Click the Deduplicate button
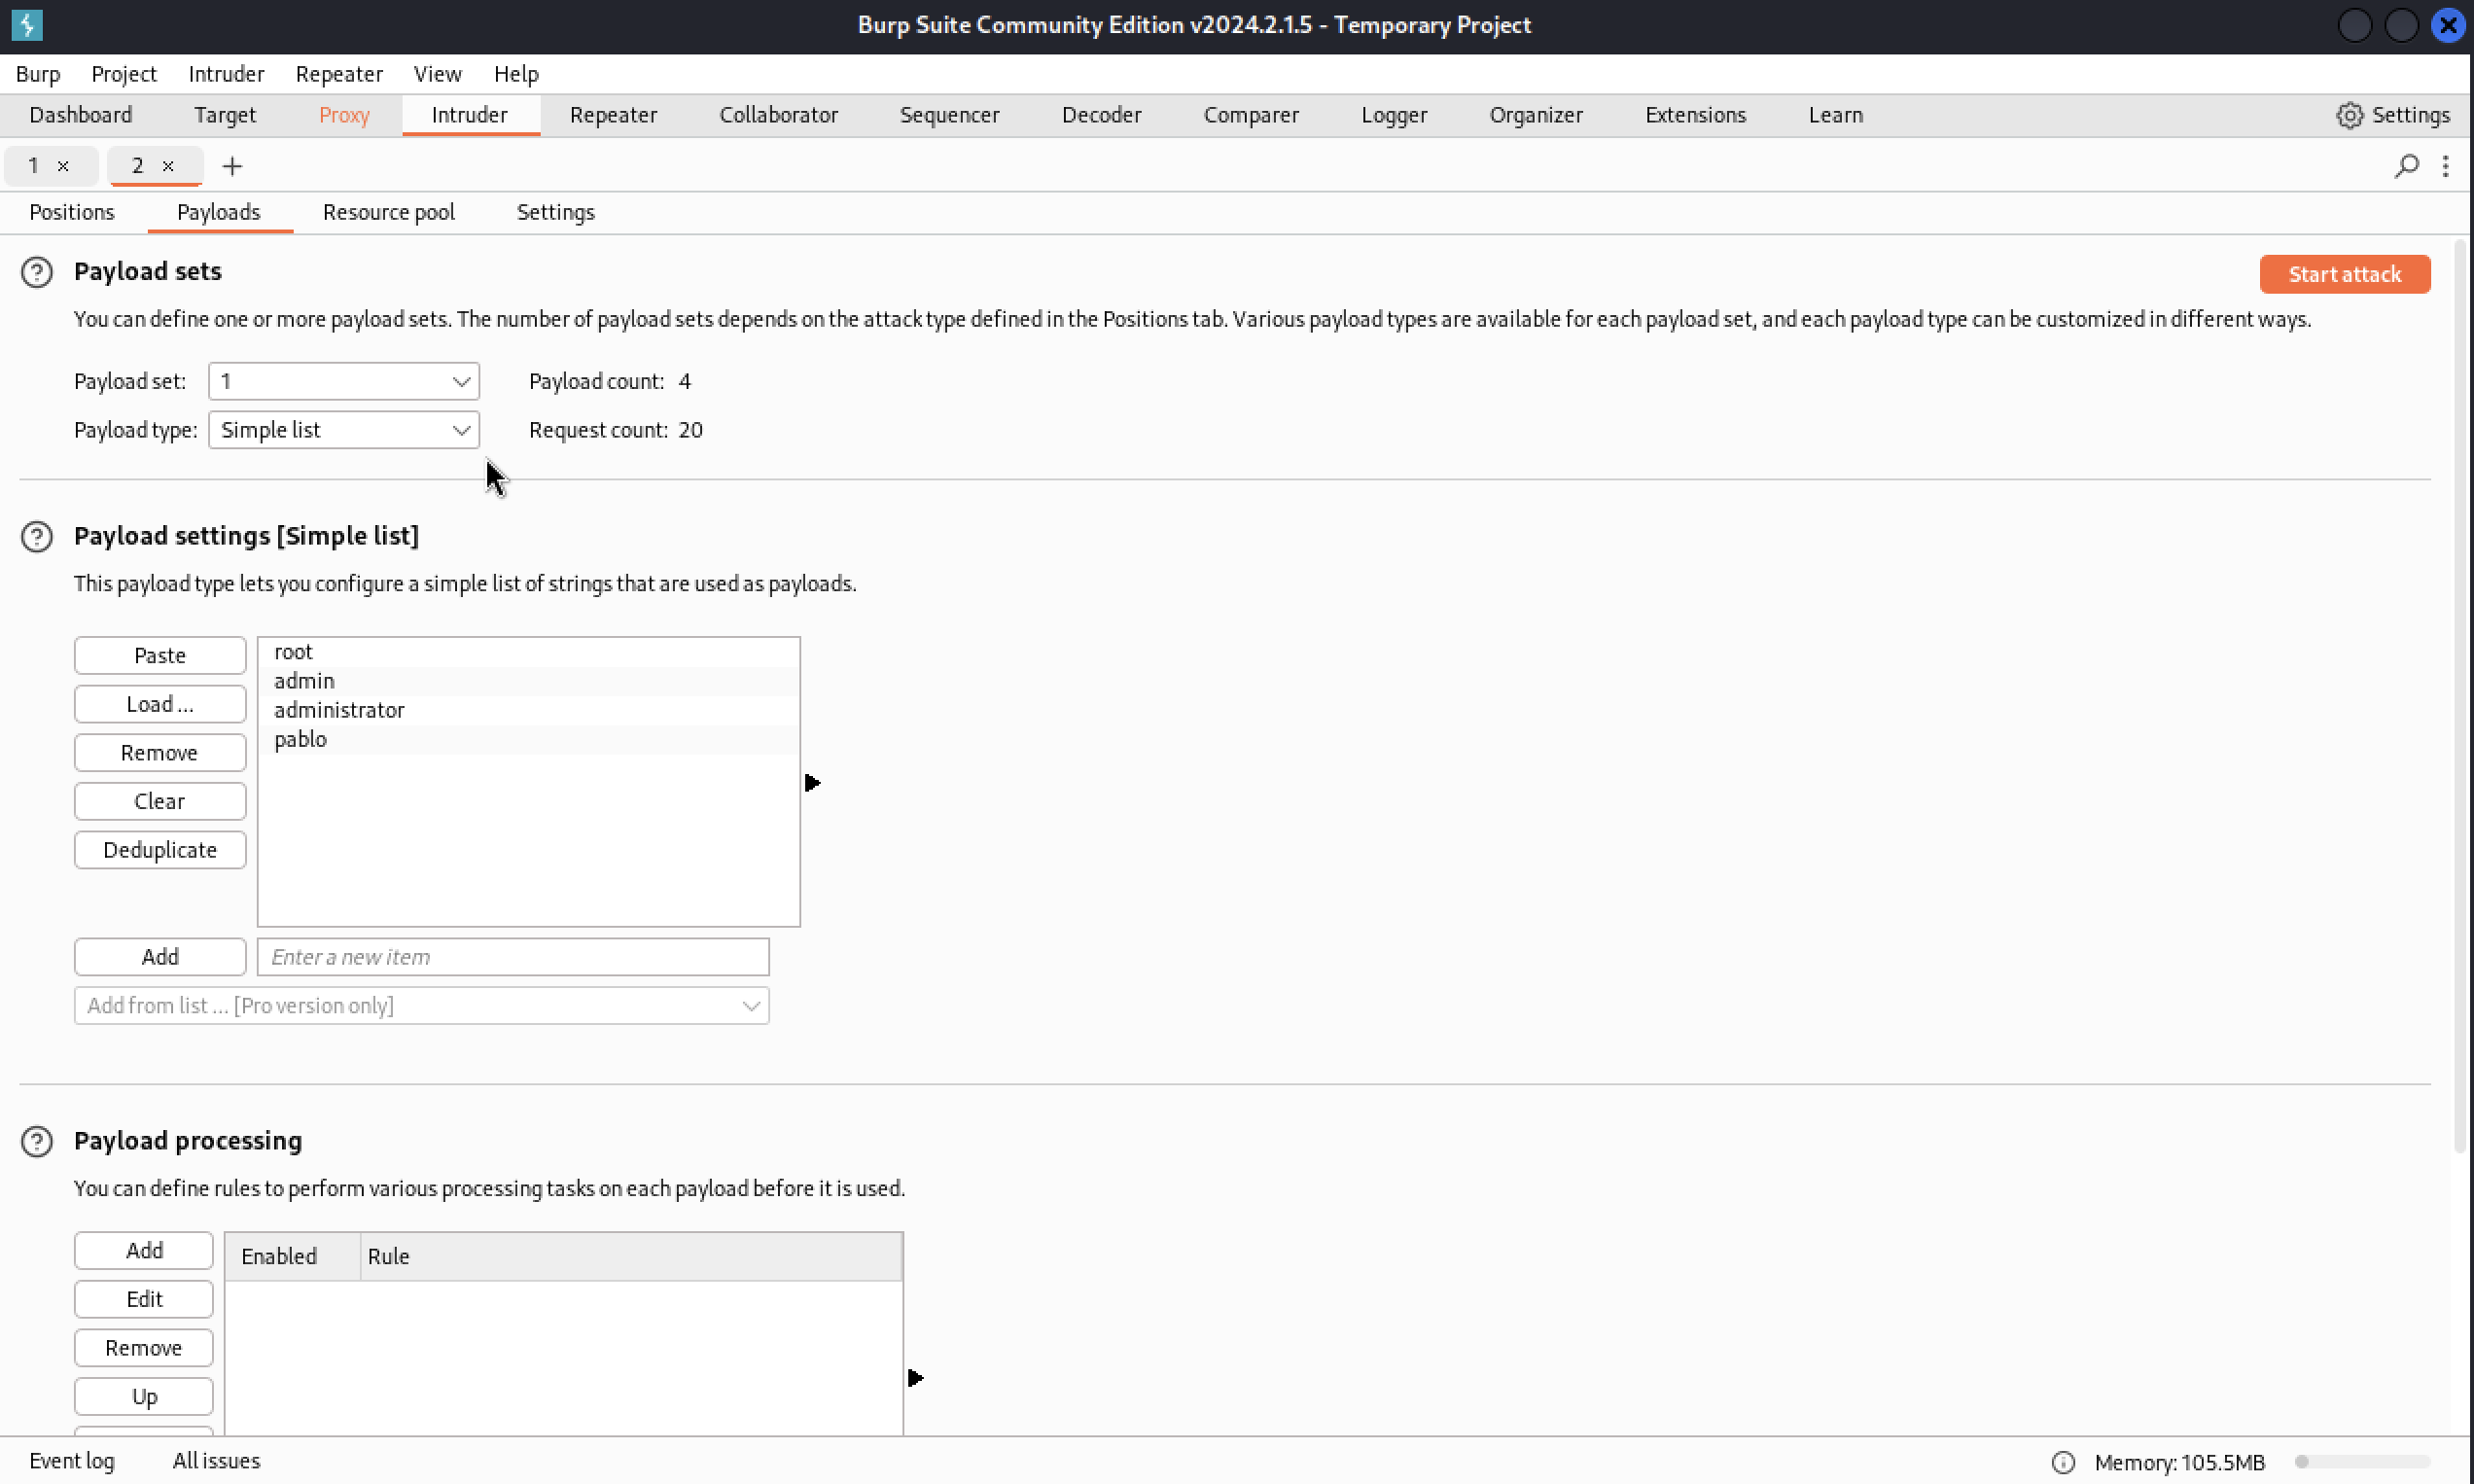2474x1484 pixels. tap(159, 850)
